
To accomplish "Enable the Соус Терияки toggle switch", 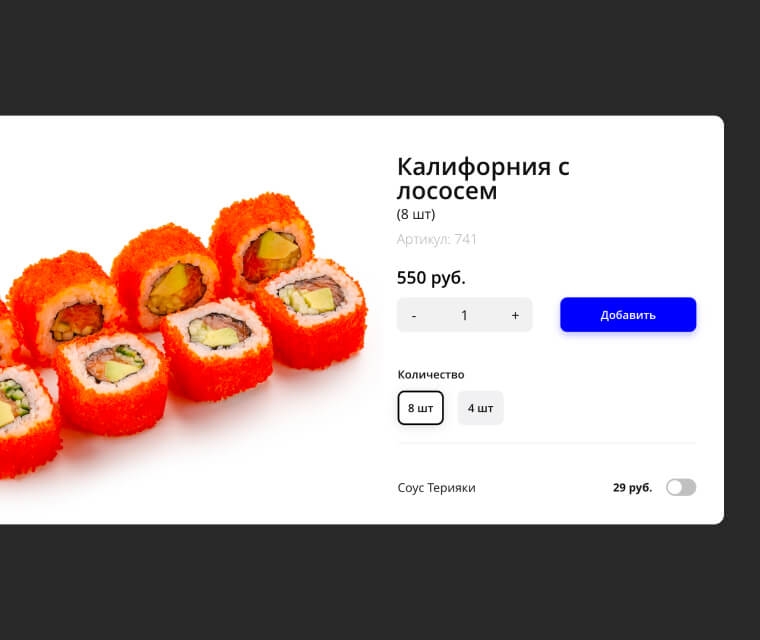I will pyautogui.click(x=681, y=487).
